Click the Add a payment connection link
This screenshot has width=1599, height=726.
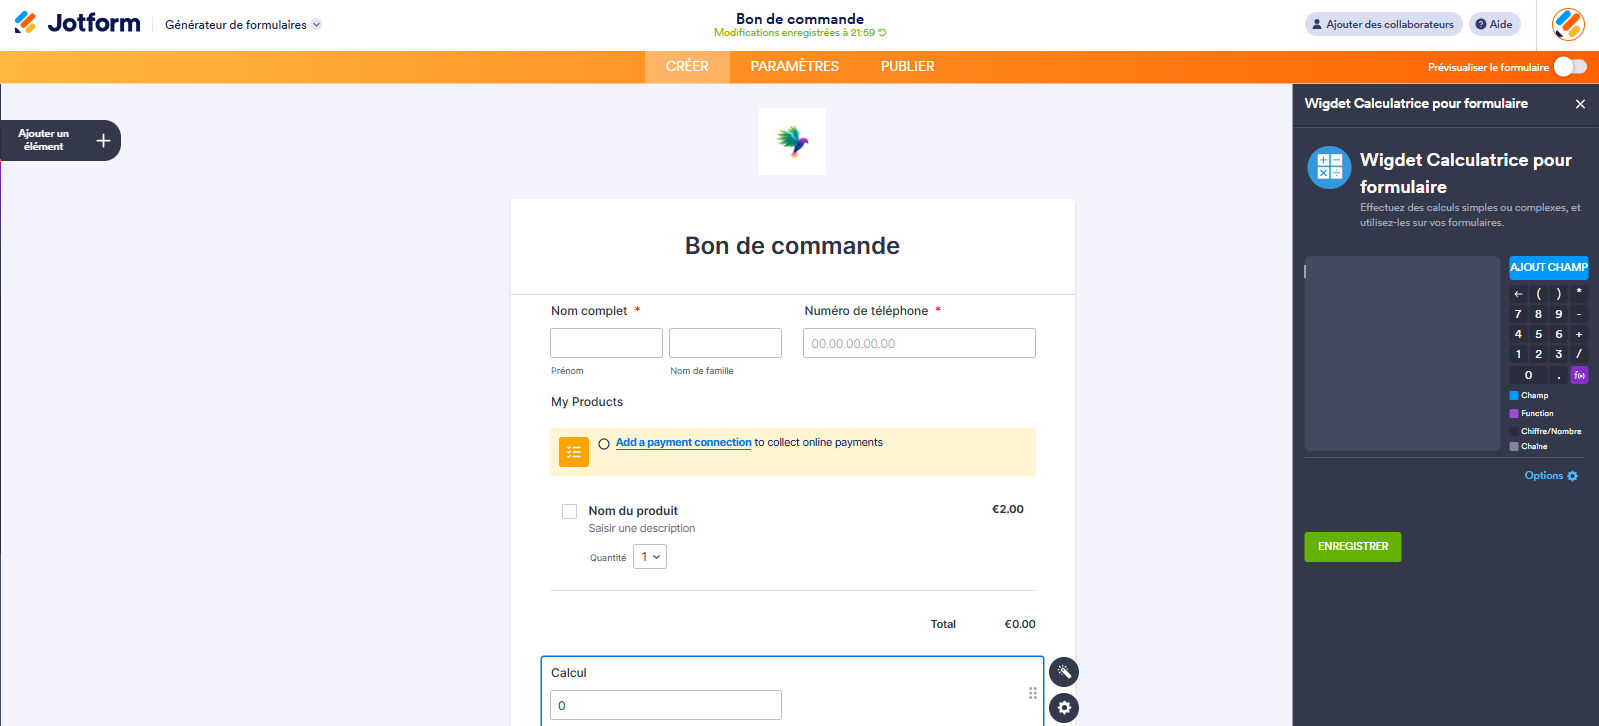(683, 442)
